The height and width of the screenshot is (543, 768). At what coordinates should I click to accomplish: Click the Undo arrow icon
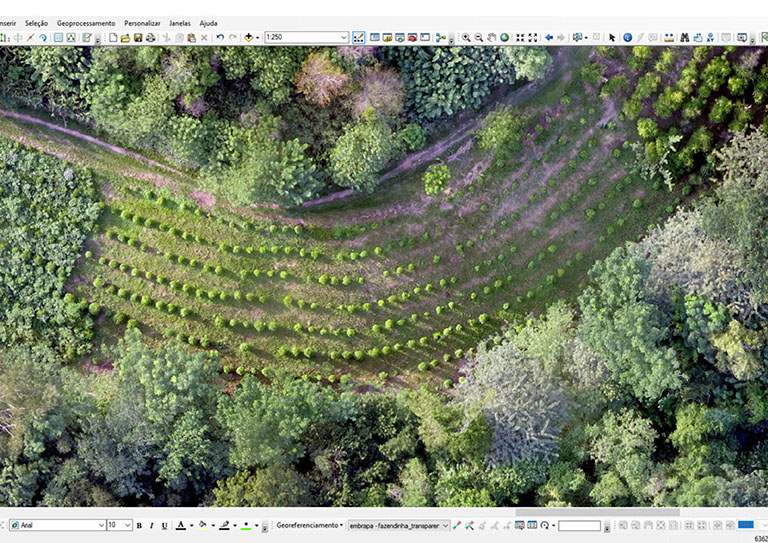click(x=220, y=38)
